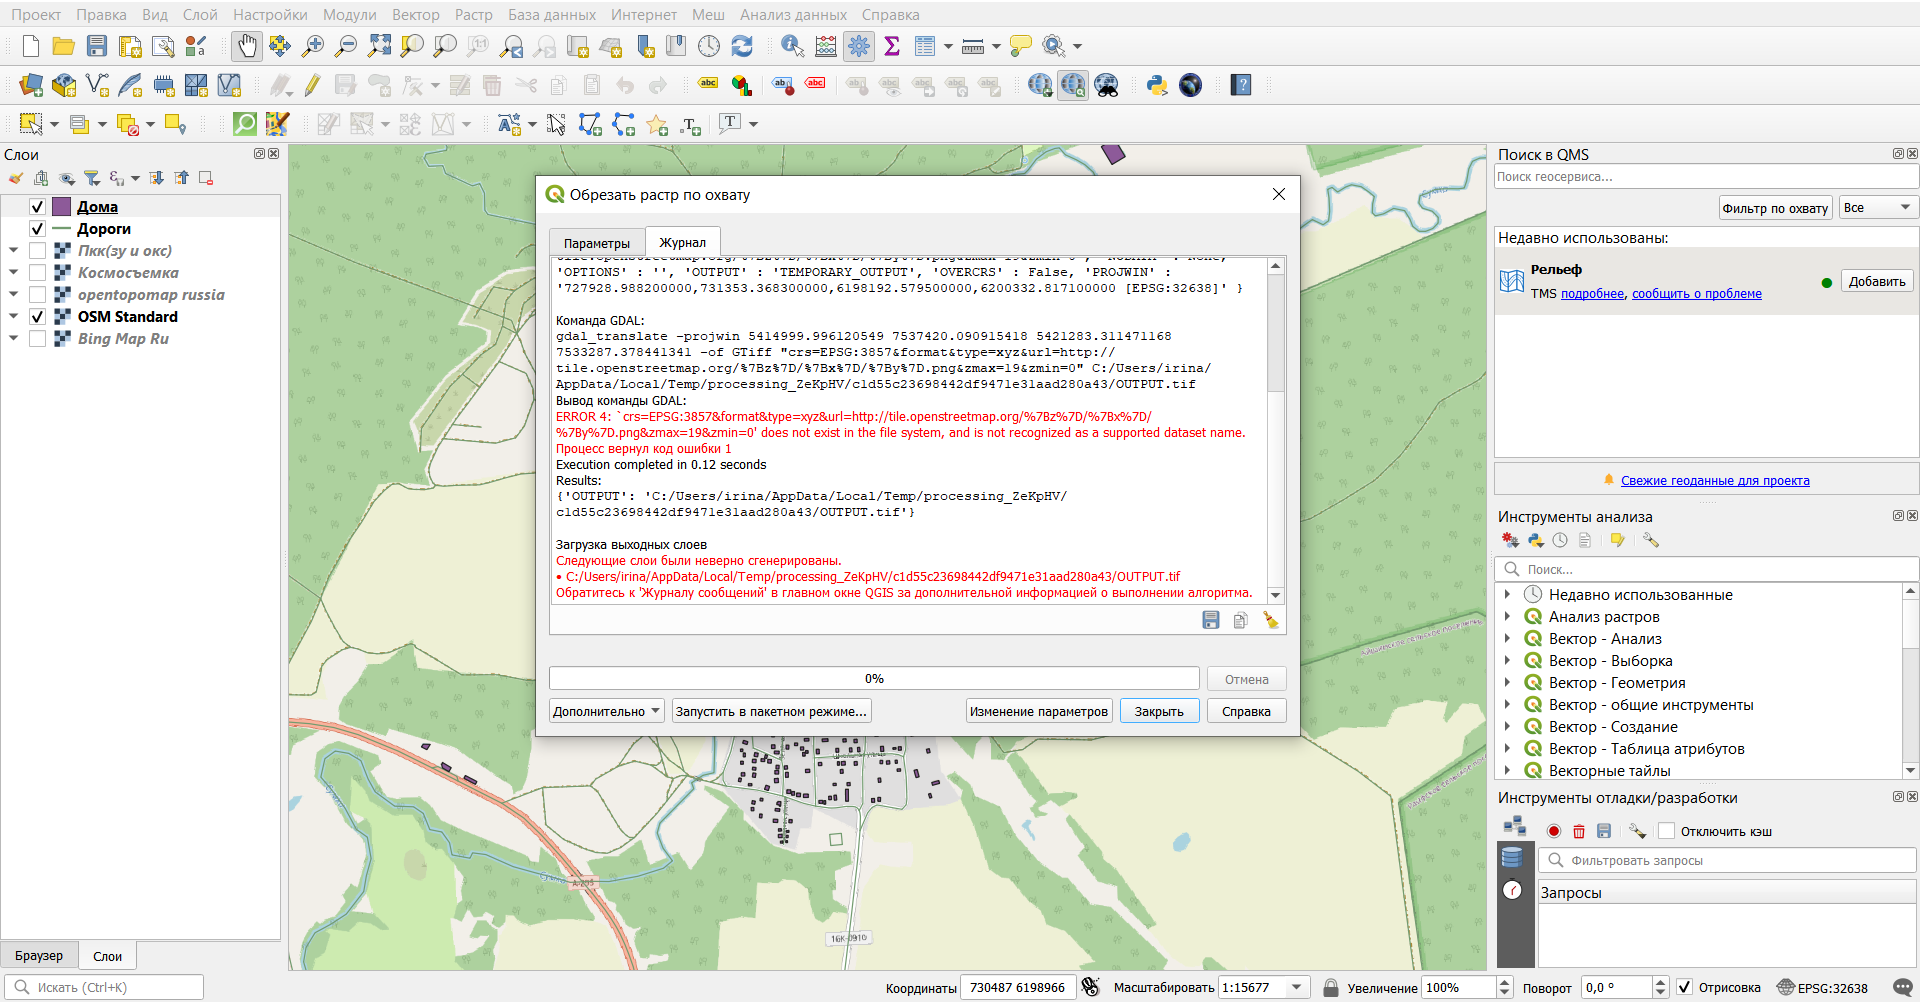Image resolution: width=1920 pixels, height=1002 pixels.
Task: Switch to the Параметры tab
Action: tap(596, 243)
